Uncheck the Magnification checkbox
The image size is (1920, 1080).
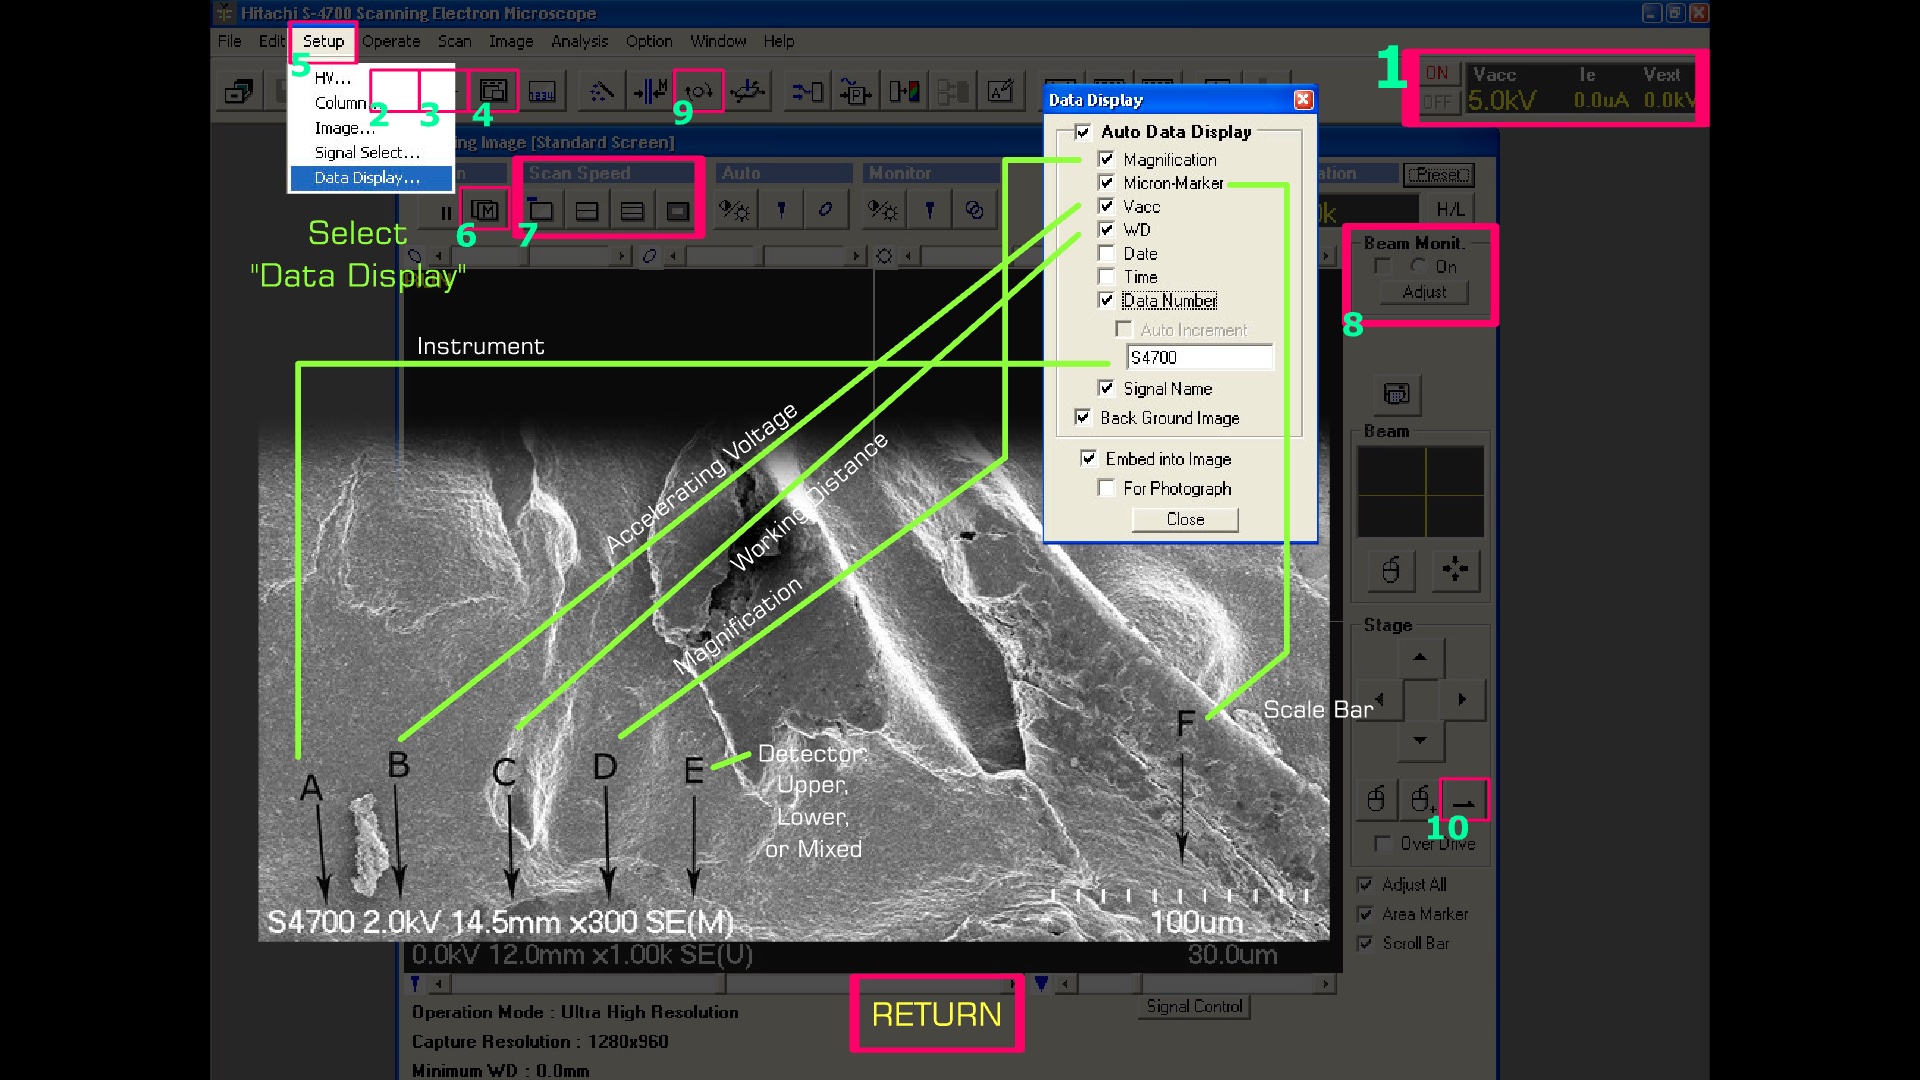point(1106,159)
